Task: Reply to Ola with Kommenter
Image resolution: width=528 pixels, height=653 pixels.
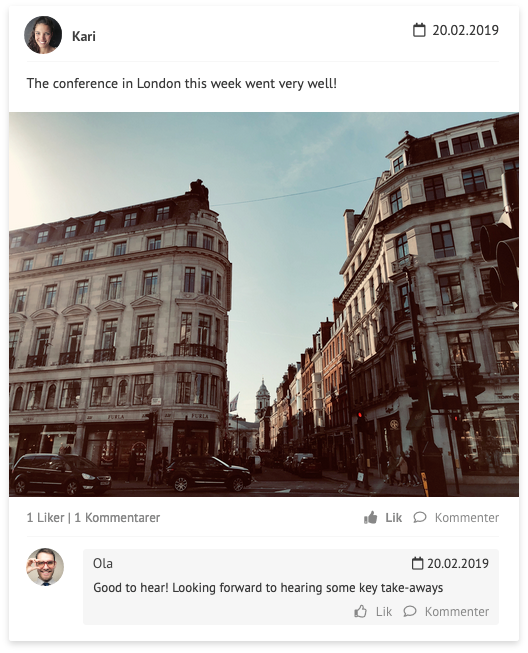Action: point(457,612)
